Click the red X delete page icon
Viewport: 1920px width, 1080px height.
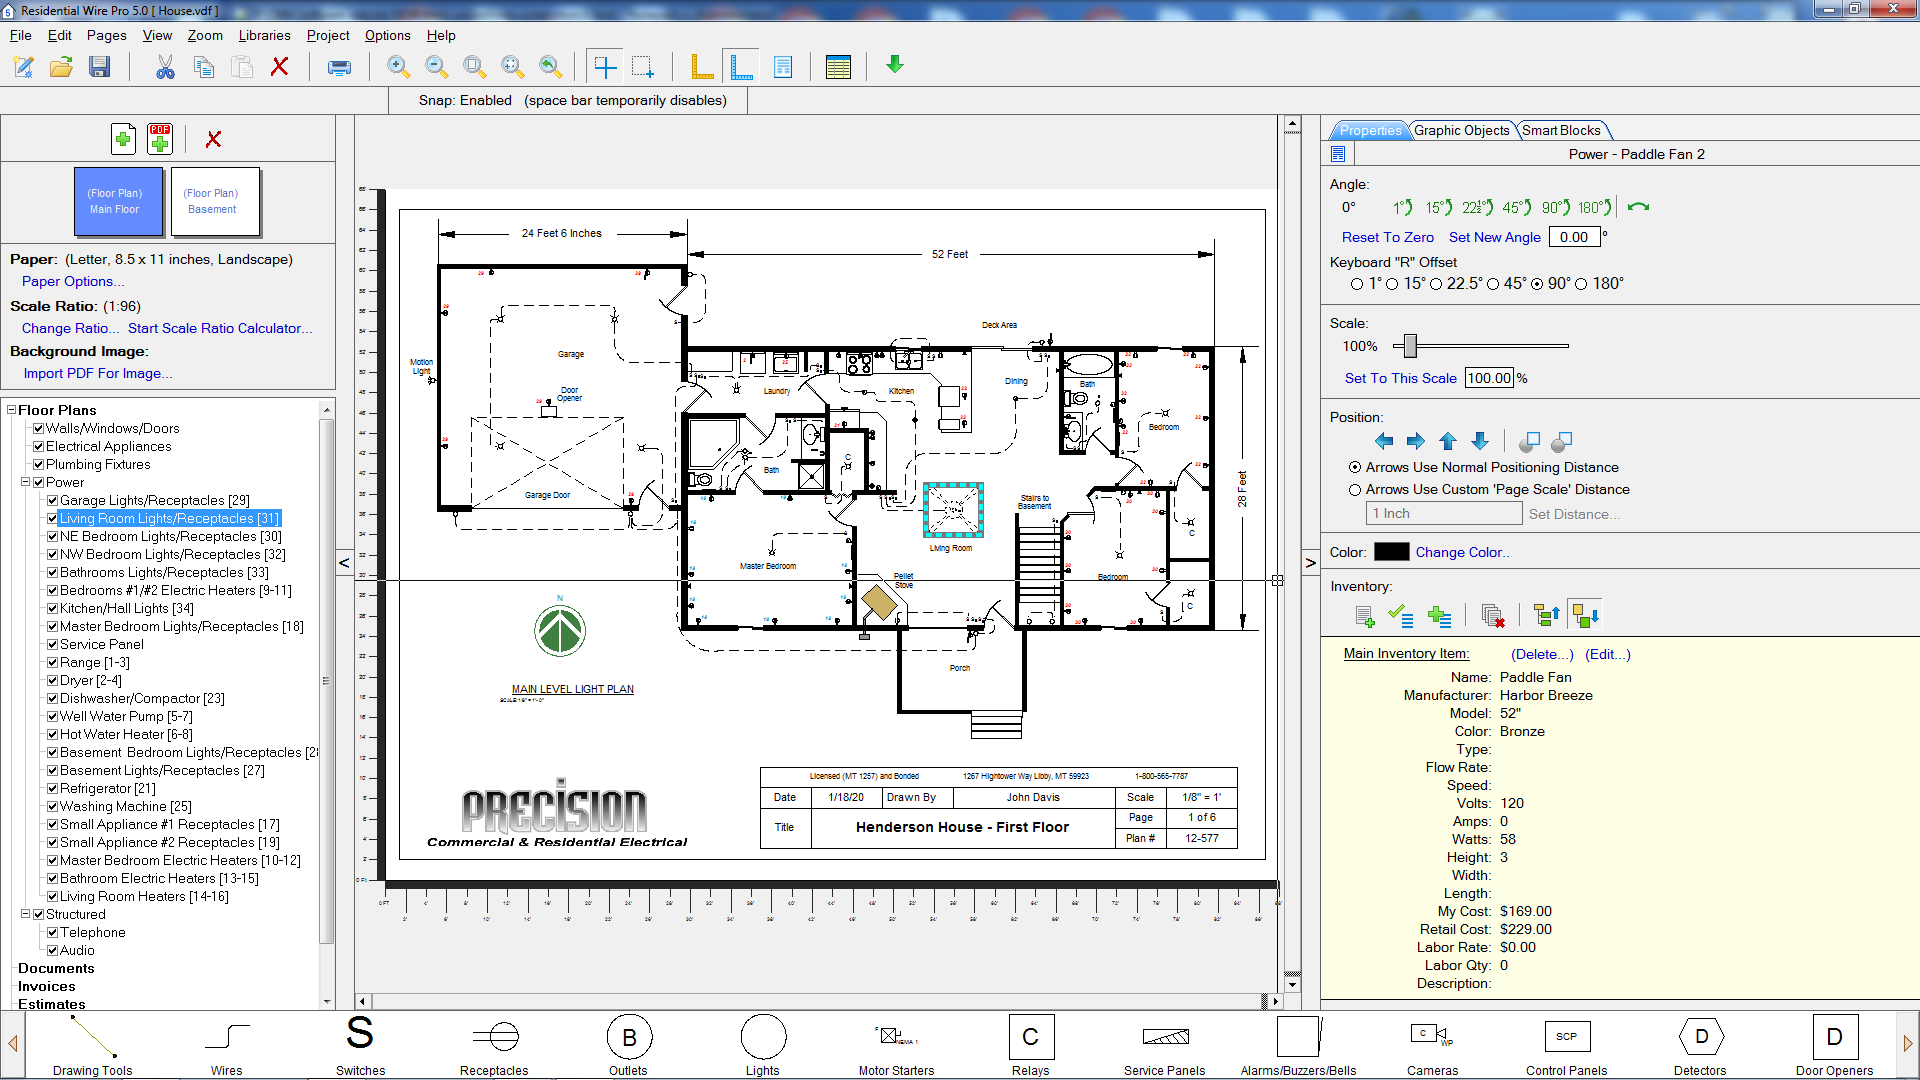coord(213,139)
